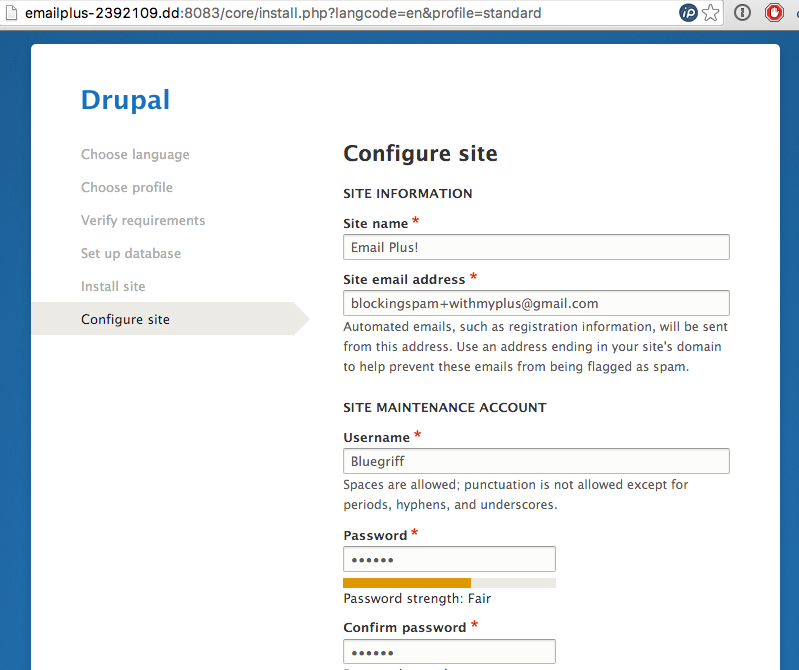Click the red stop-hand adblock icon
Screen dimensions: 799x670
click(774, 13)
